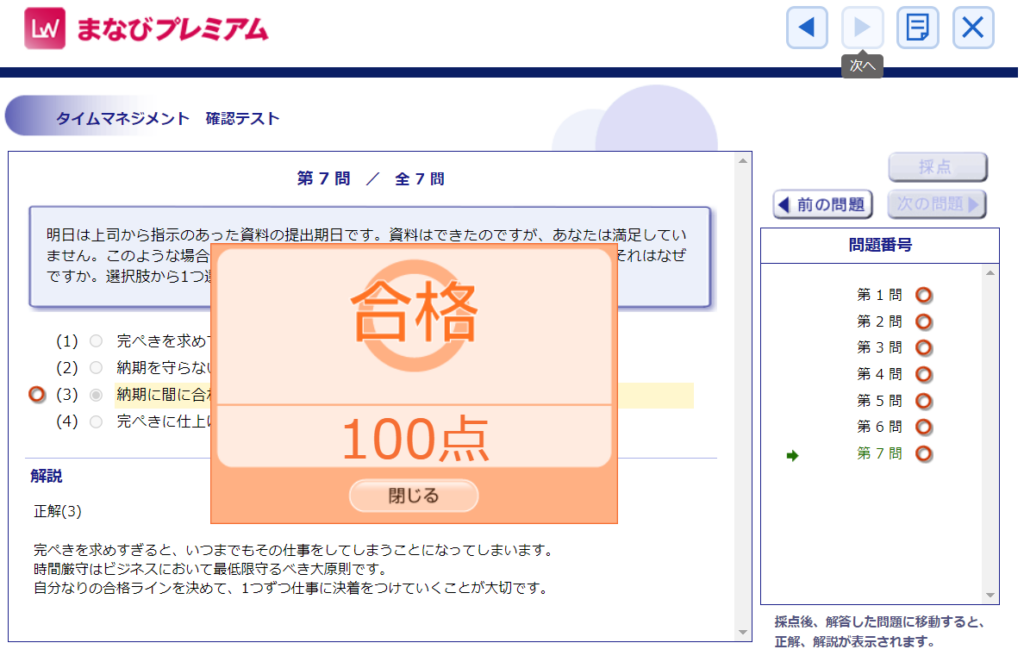This screenshot has width=1024, height=668.
Task: Click the red circle mark beside 第4問
Action: [x=925, y=374]
